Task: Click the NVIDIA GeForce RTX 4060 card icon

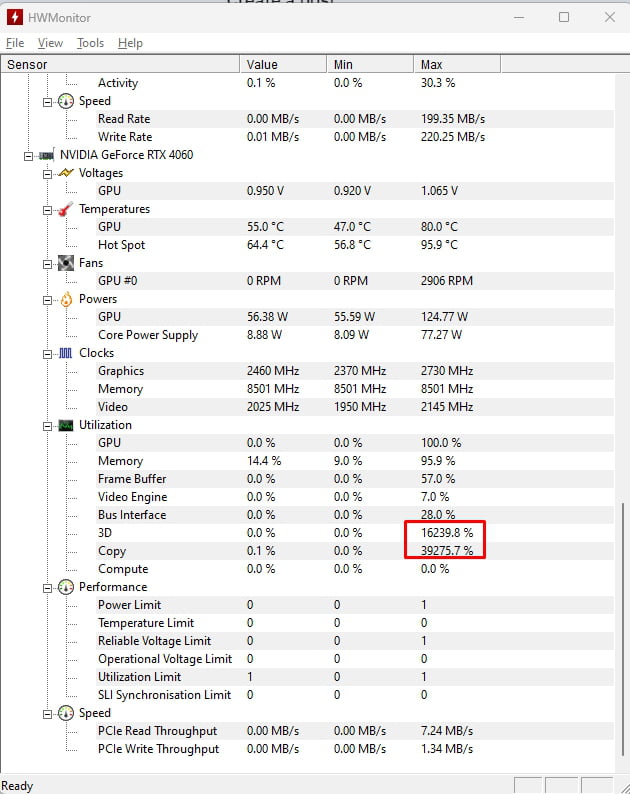Action: pyautogui.click(x=46, y=155)
